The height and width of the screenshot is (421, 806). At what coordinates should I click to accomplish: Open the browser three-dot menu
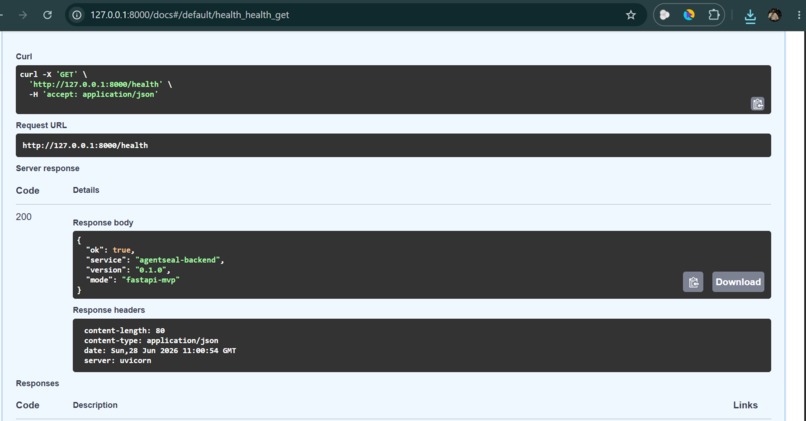tap(799, 15)
